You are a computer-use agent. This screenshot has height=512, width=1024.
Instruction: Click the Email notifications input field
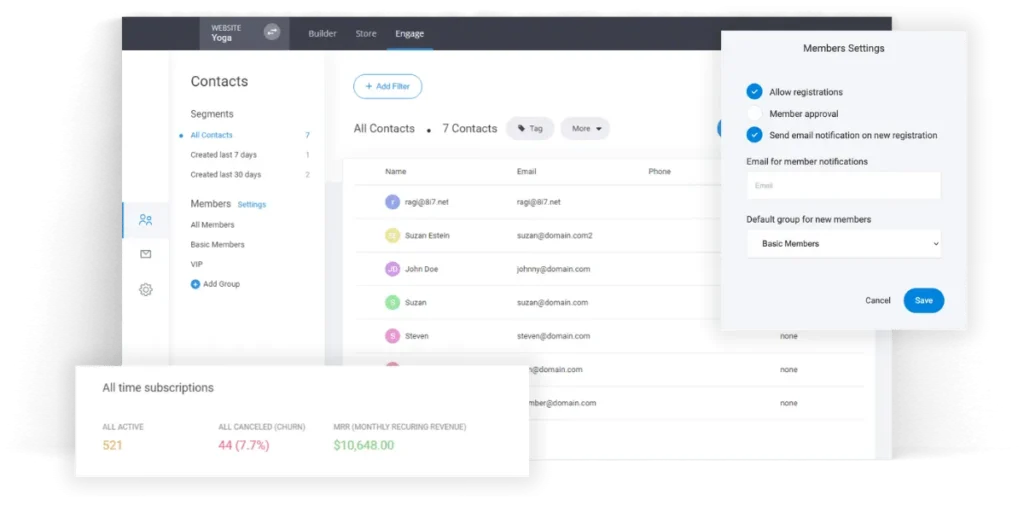tap(843, 186)
